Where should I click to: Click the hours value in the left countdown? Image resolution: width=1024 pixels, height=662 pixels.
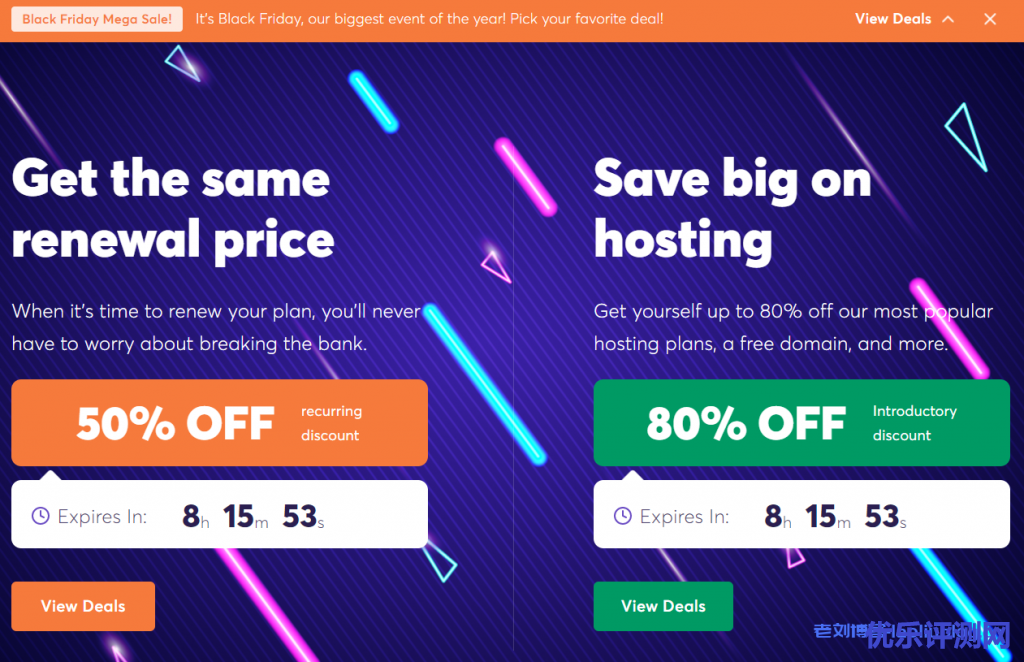192,516
